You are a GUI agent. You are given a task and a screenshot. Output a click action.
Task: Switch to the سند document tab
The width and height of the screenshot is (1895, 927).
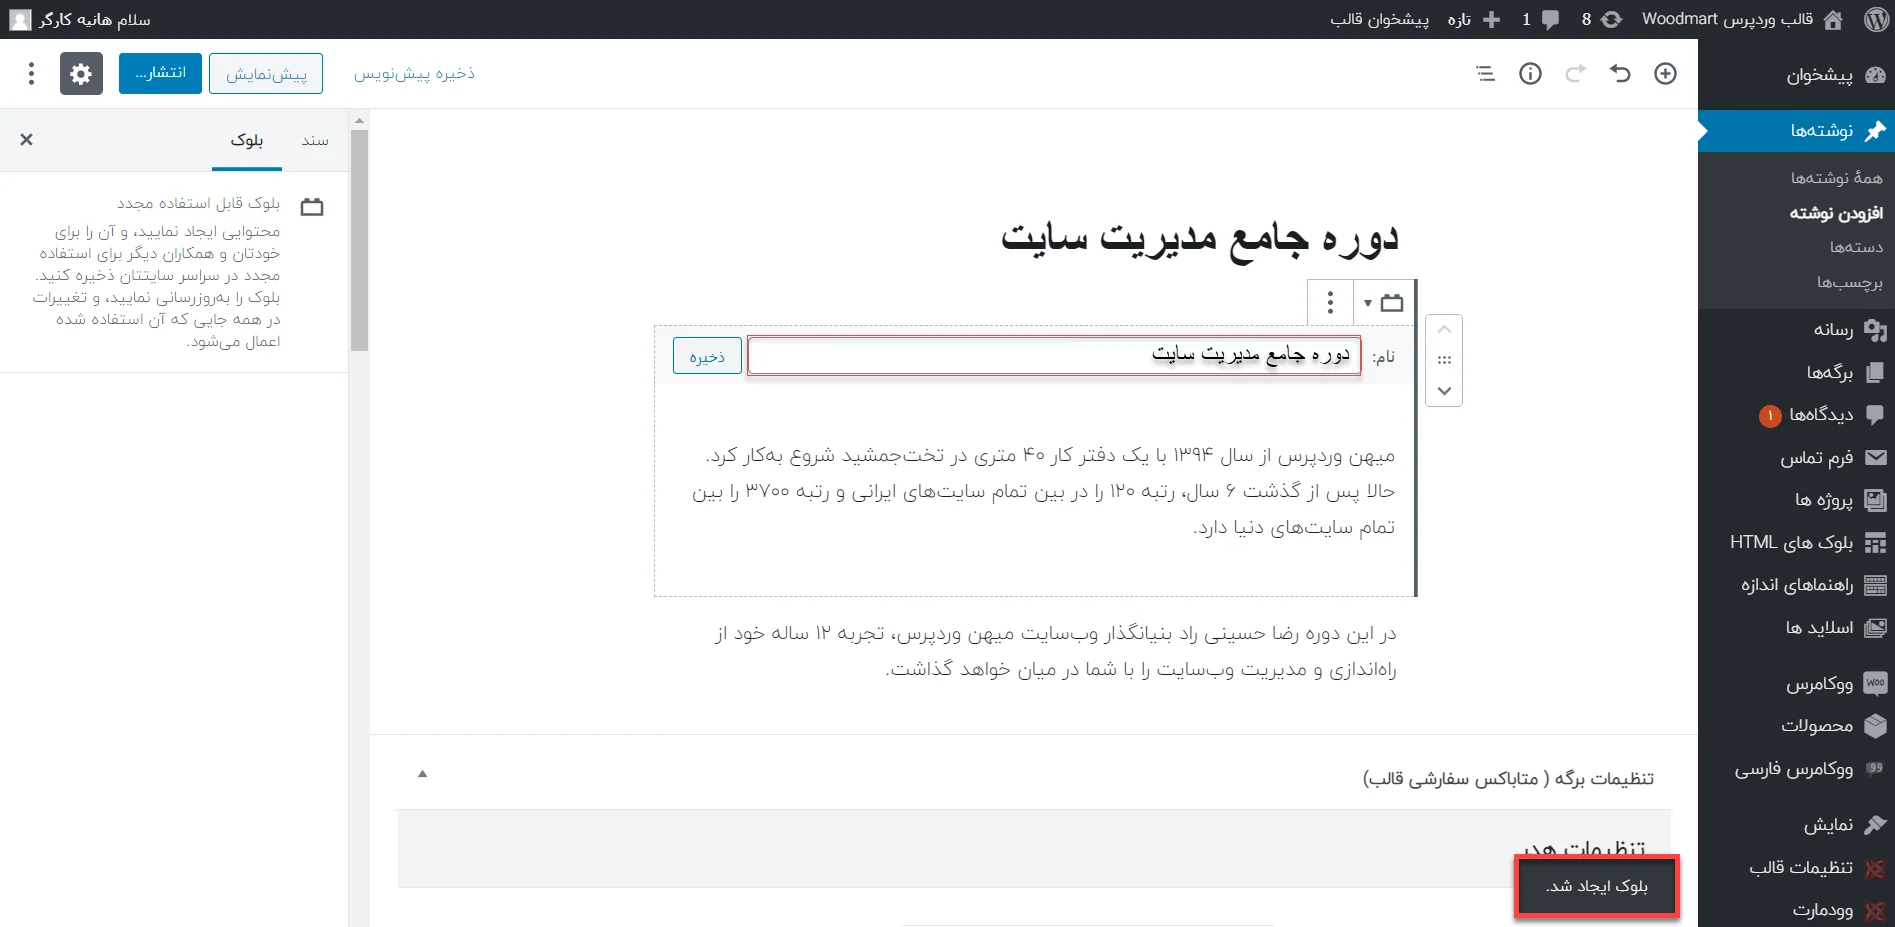tap(315, 140)
